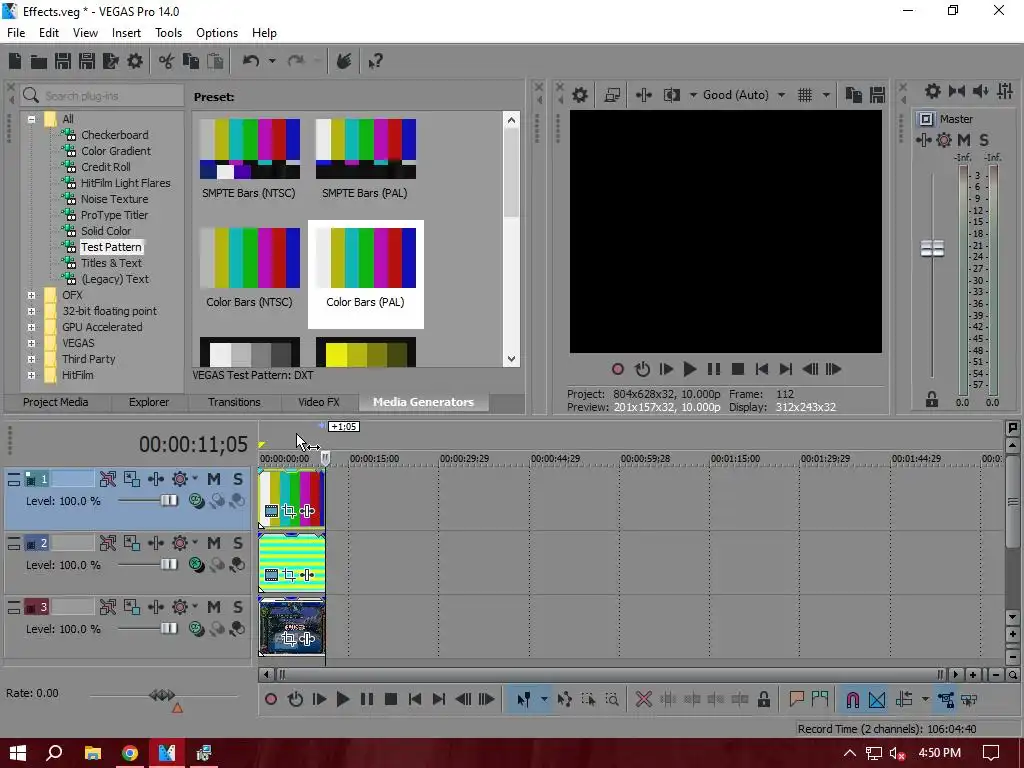
Task: Open track 2 Track FX
Action: pos(155,543)
